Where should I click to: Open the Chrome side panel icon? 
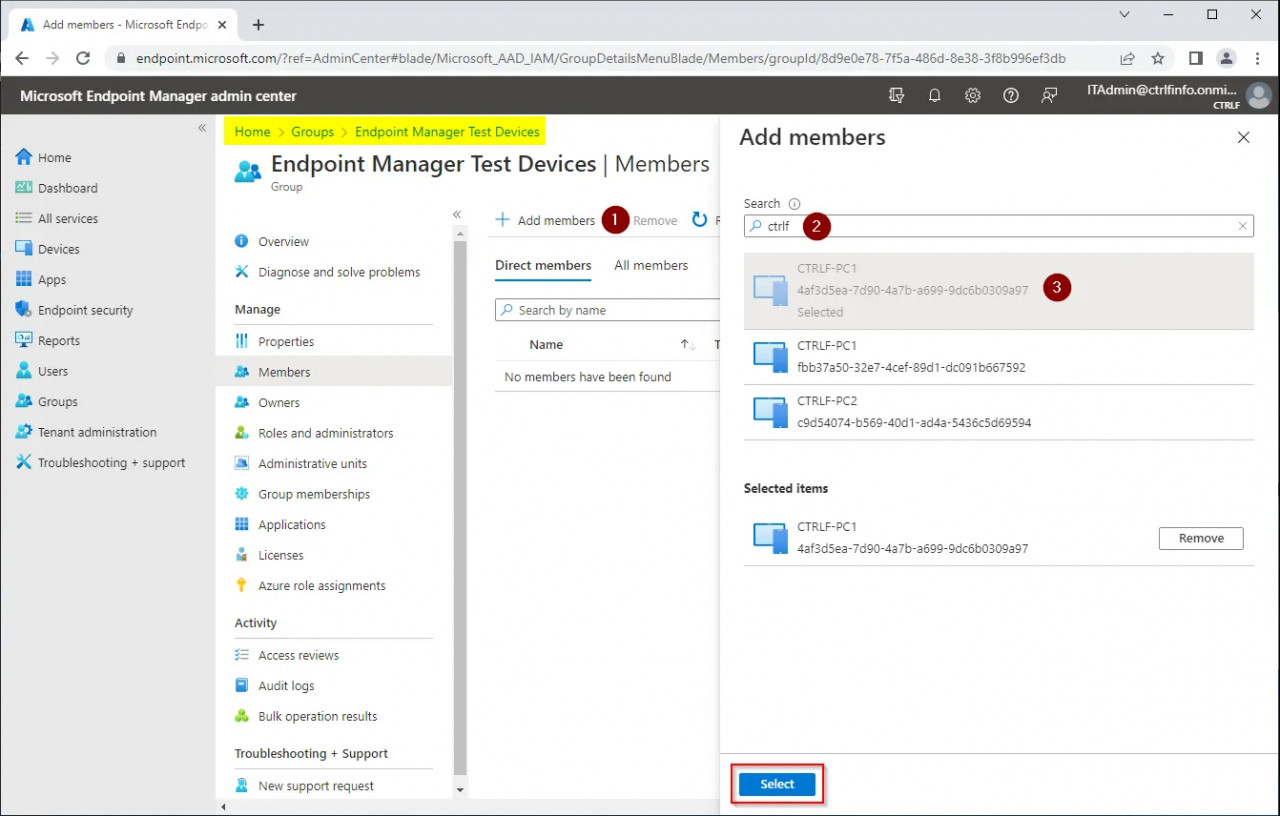1195,58
